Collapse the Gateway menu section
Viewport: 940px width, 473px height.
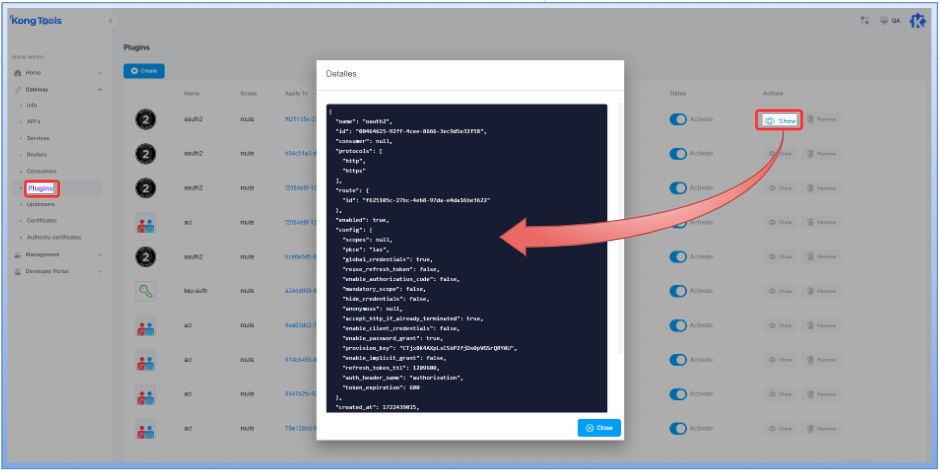coord(100,89)
